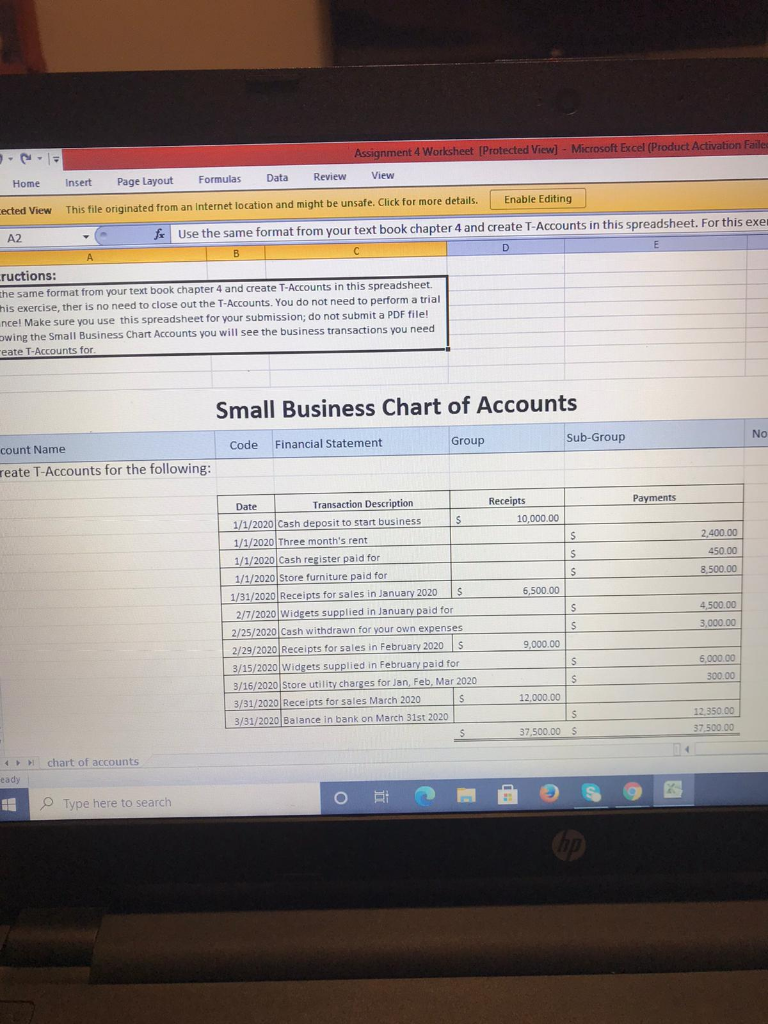Open Skype from the taskbar

tap(591, 792)
